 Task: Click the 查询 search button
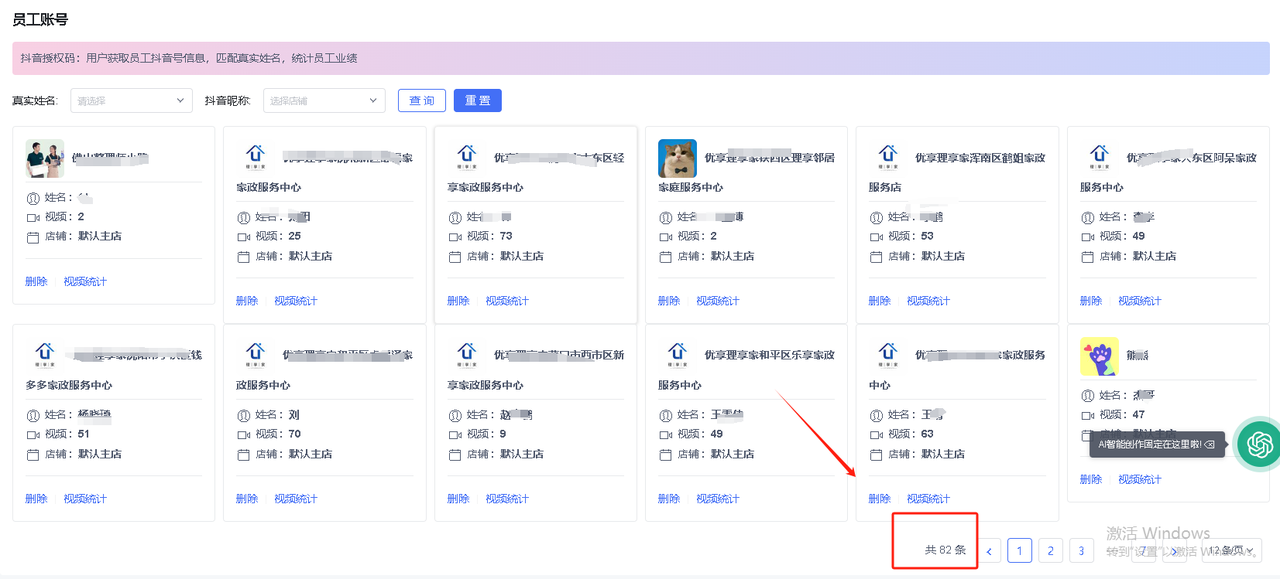(x=421, y=100)
